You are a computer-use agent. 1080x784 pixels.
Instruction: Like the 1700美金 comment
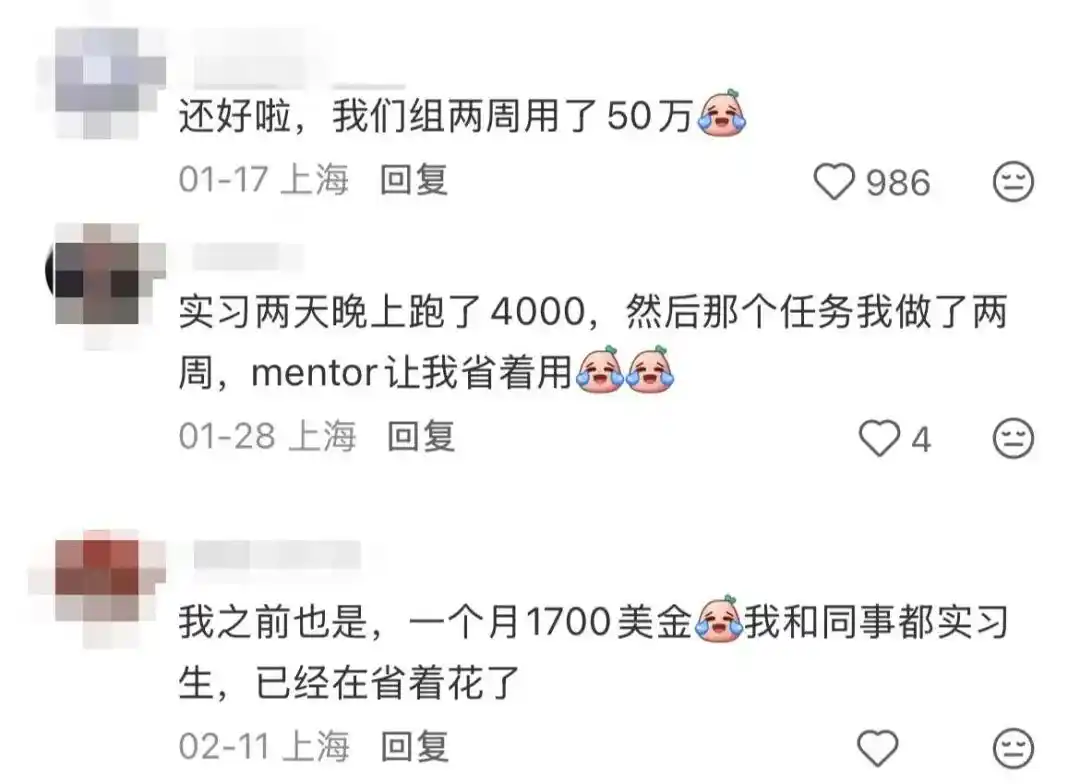[878, 747]
